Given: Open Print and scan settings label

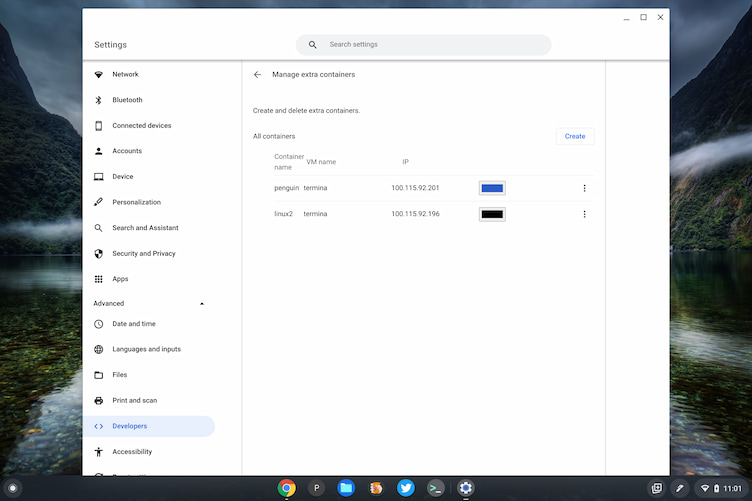Looking at the screenshot, I should [134, 400].
